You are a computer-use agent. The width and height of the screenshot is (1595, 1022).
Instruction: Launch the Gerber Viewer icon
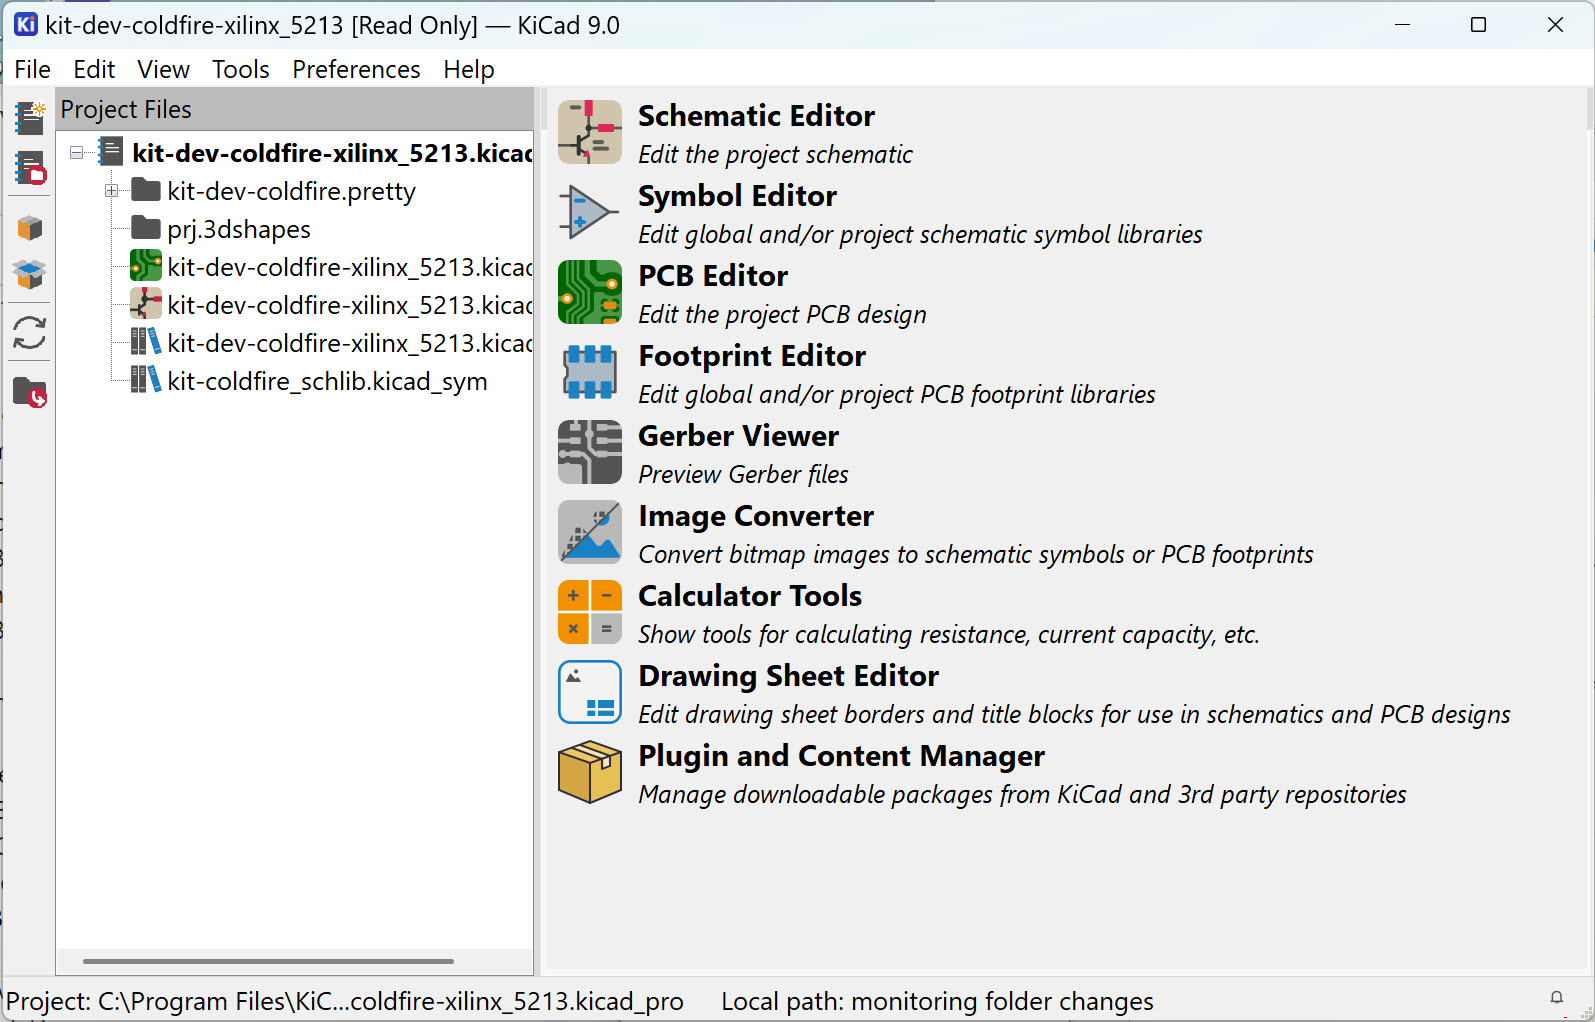click(x=590, y=452)
